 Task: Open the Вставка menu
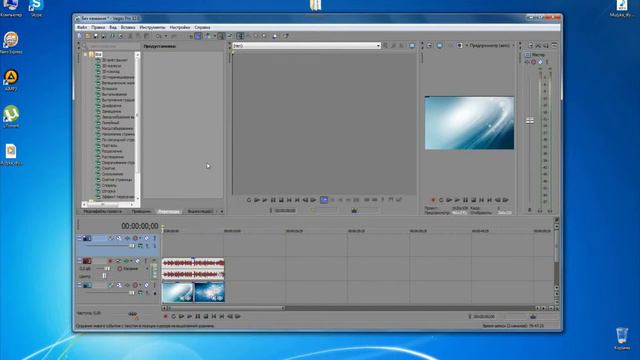click(128, 27)
